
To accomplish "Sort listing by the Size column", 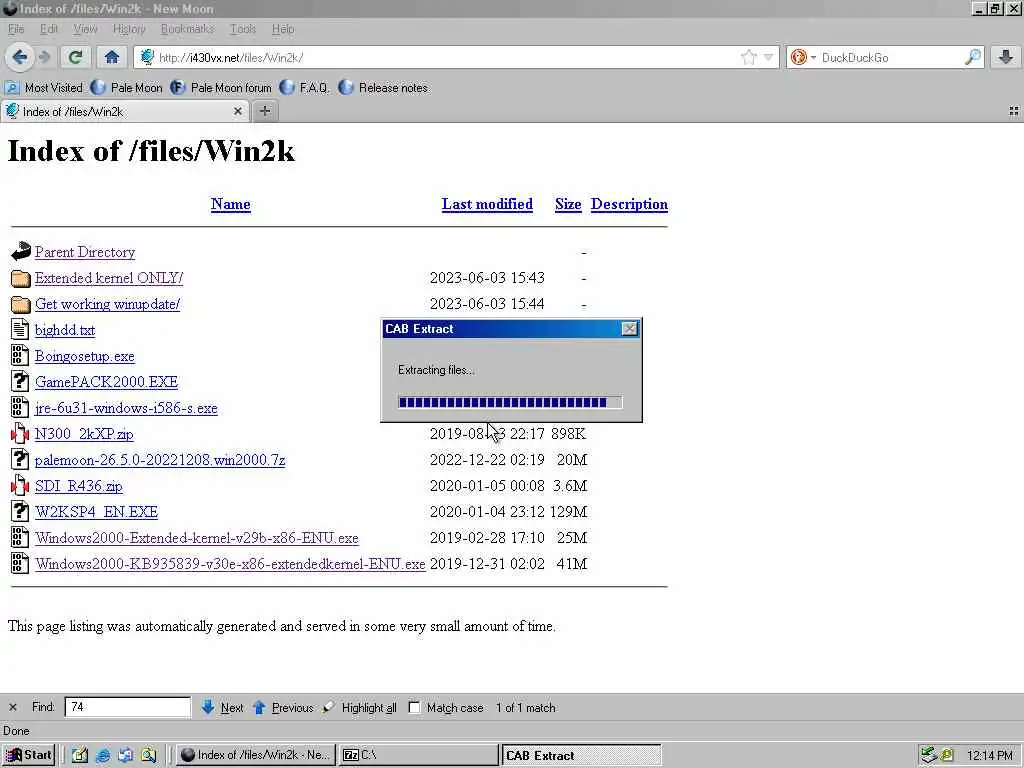I will point(568,204).
